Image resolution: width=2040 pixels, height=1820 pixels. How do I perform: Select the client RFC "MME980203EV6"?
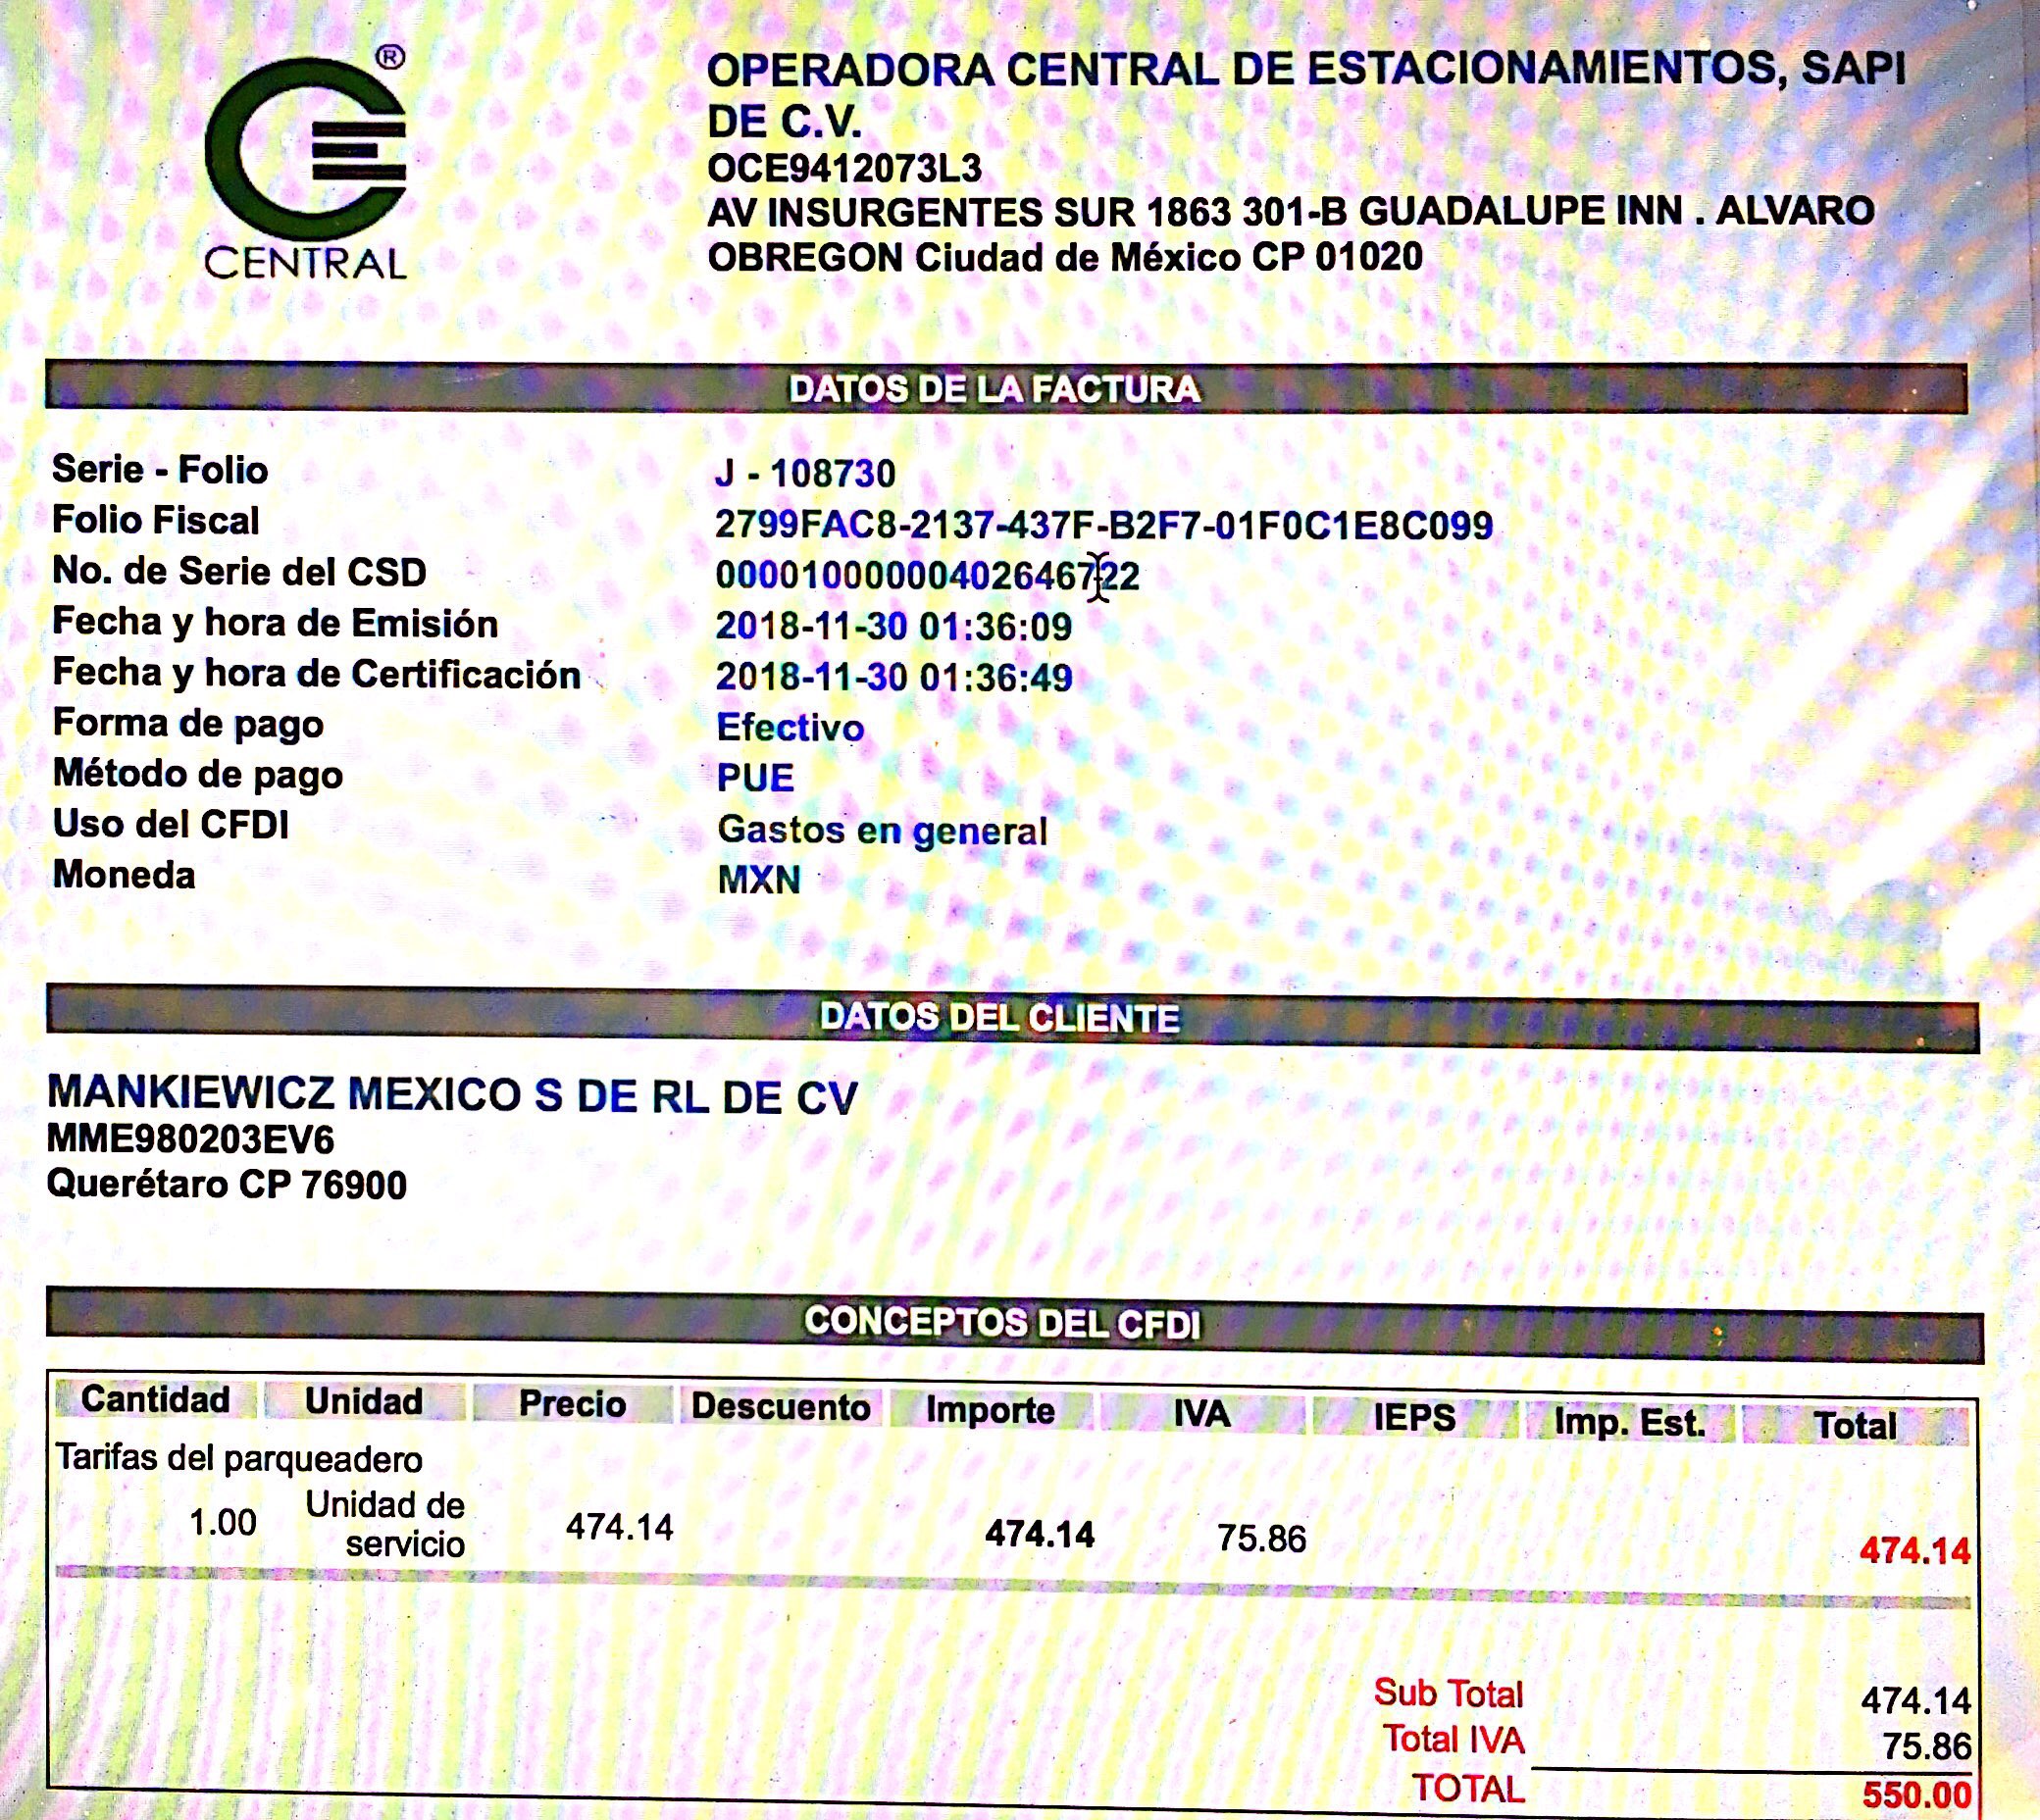(190, 1139)
